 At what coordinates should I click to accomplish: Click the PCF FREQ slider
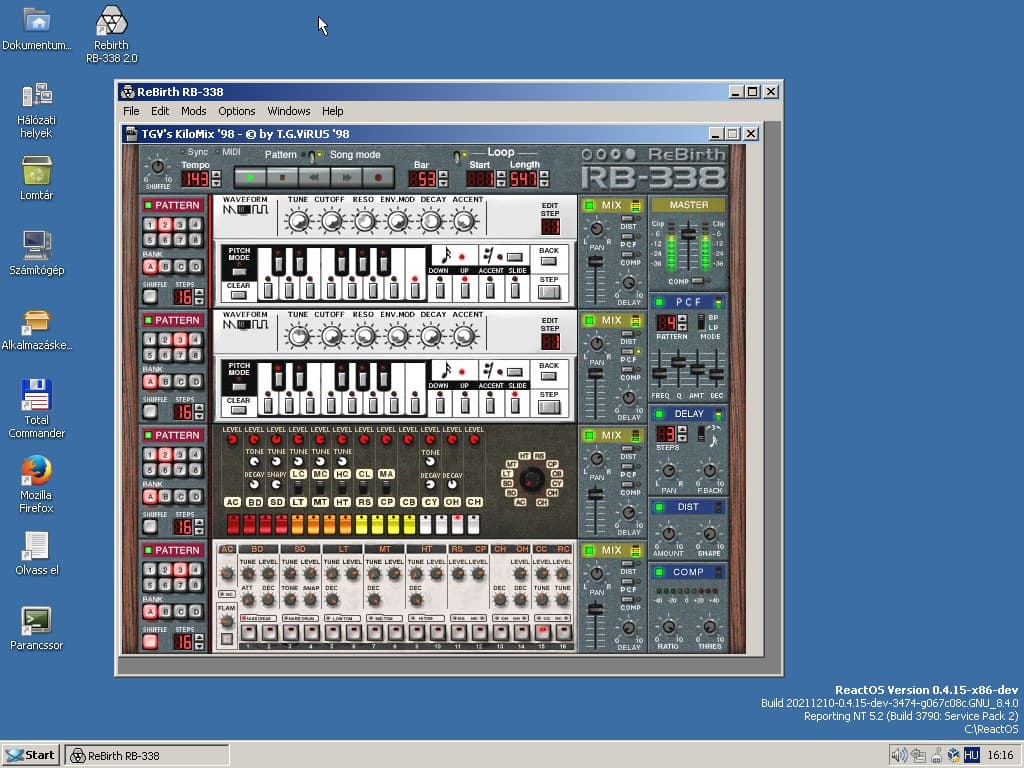click(x=660, y=374)
